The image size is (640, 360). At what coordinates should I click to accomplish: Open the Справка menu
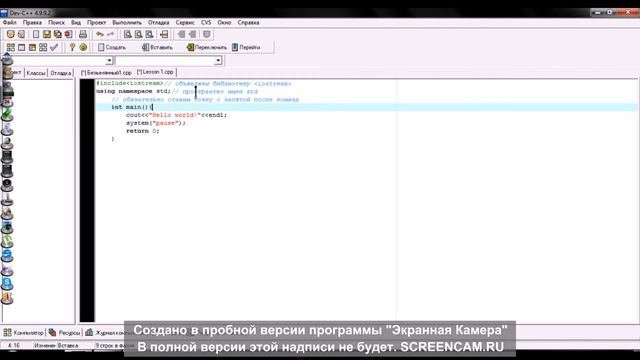(x=248, y=22)
